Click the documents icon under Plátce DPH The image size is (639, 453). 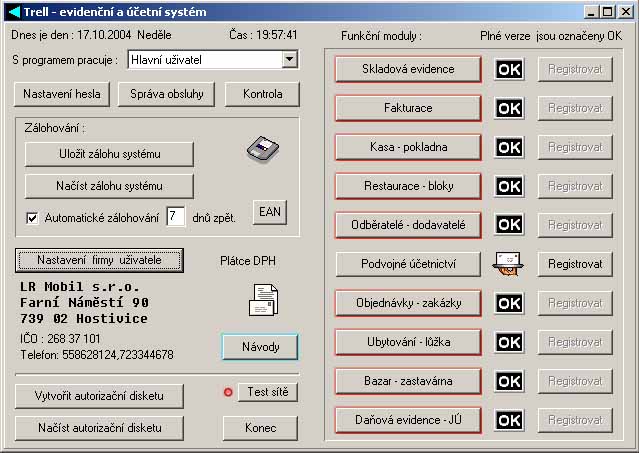[x=263, y=300]
